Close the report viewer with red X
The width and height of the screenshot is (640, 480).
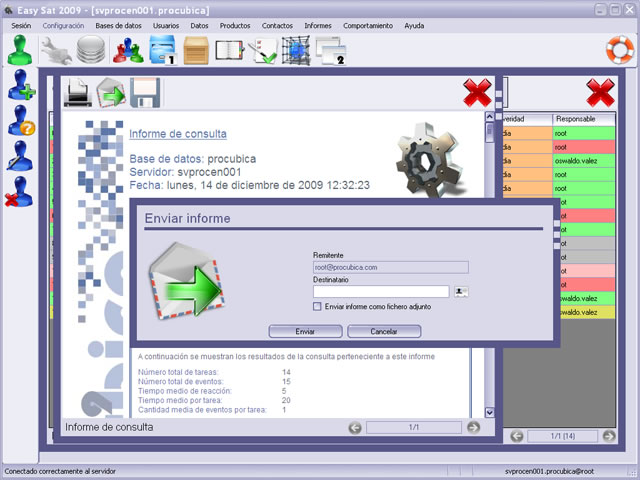point(477,93)
